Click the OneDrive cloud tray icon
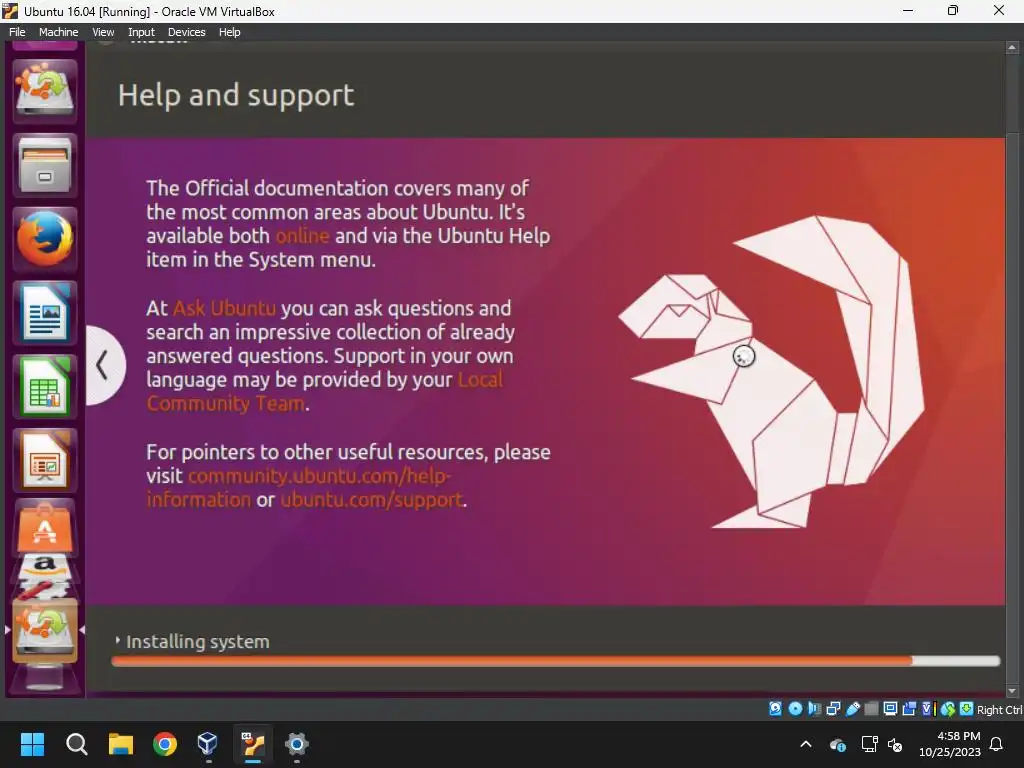1024x768 pixels. click(838, 744)
